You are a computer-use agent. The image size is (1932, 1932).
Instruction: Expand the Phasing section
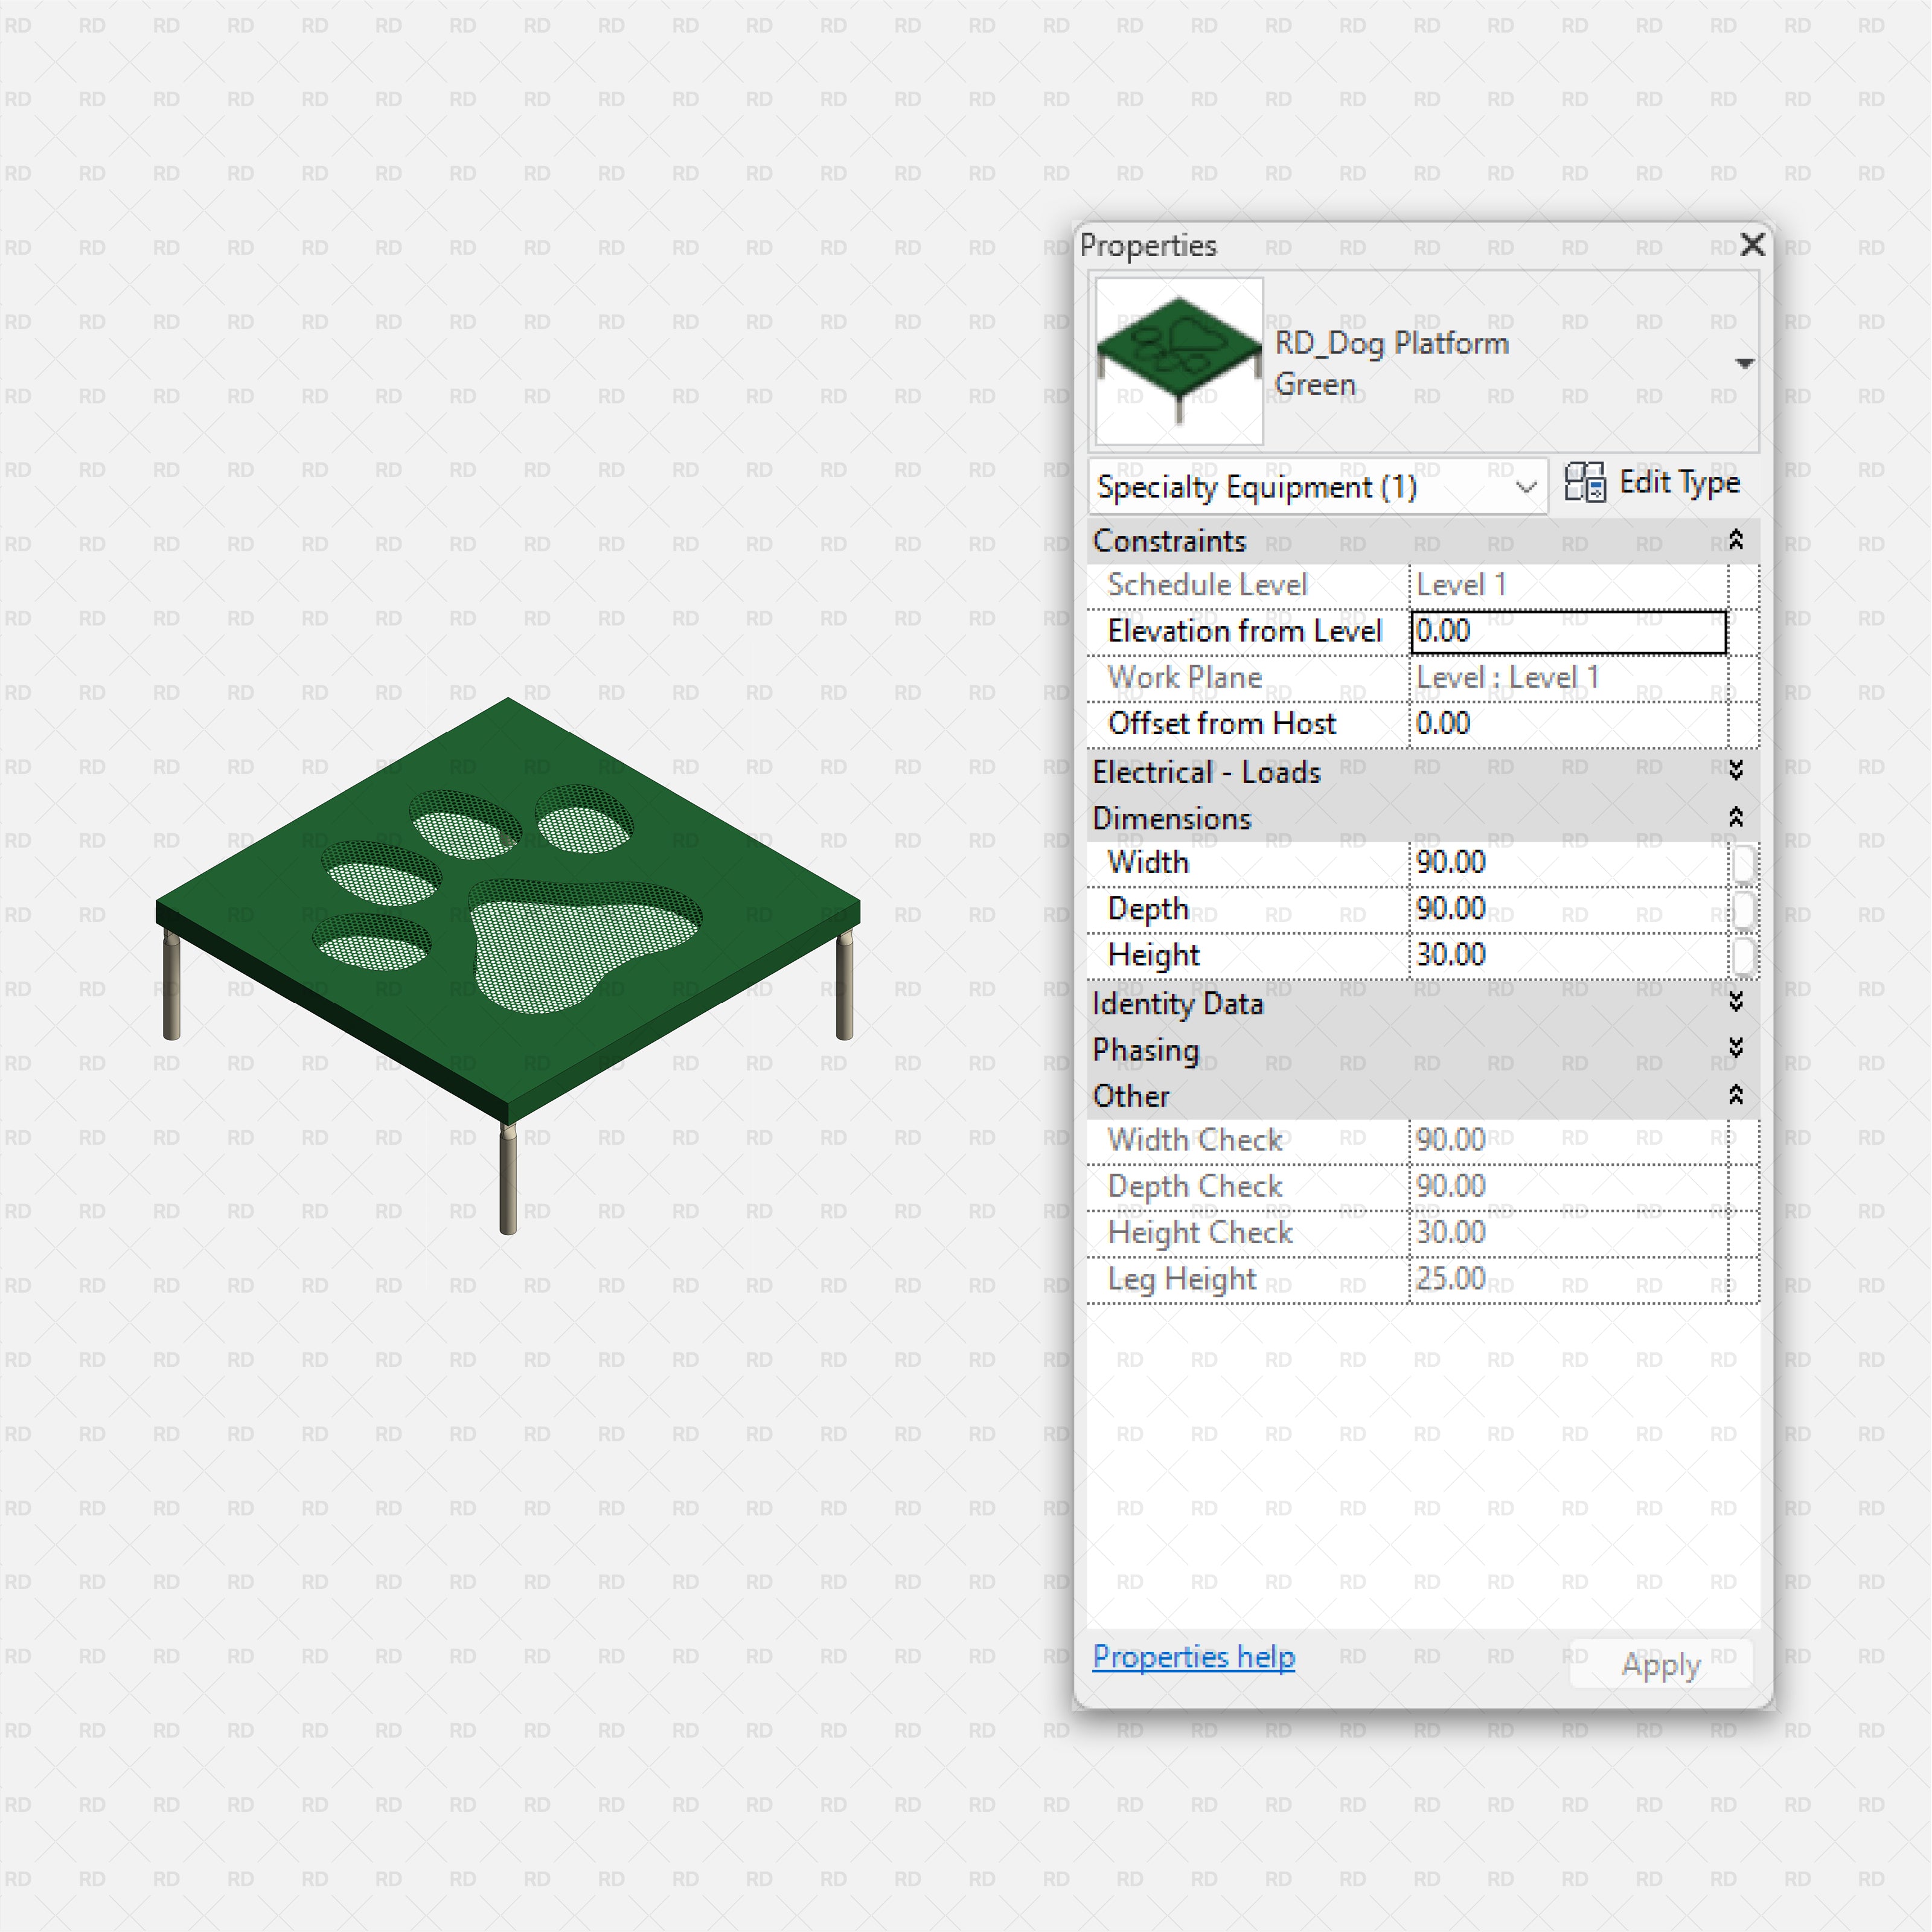(1737, 1049)
